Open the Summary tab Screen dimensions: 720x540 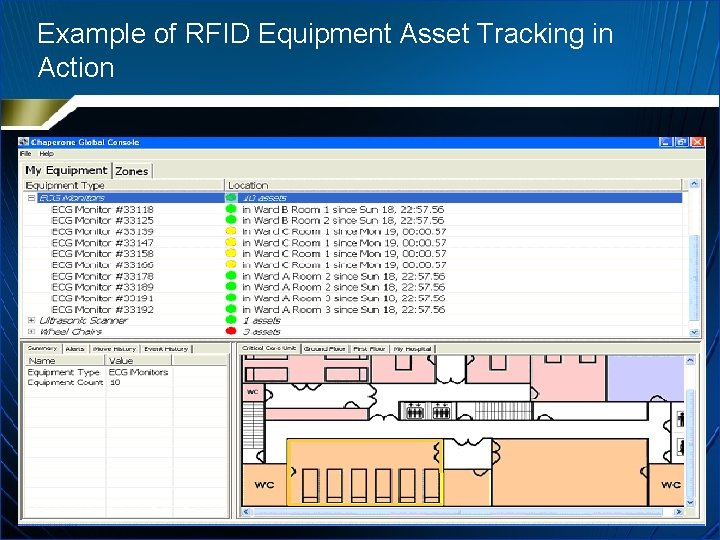[42, 349]
